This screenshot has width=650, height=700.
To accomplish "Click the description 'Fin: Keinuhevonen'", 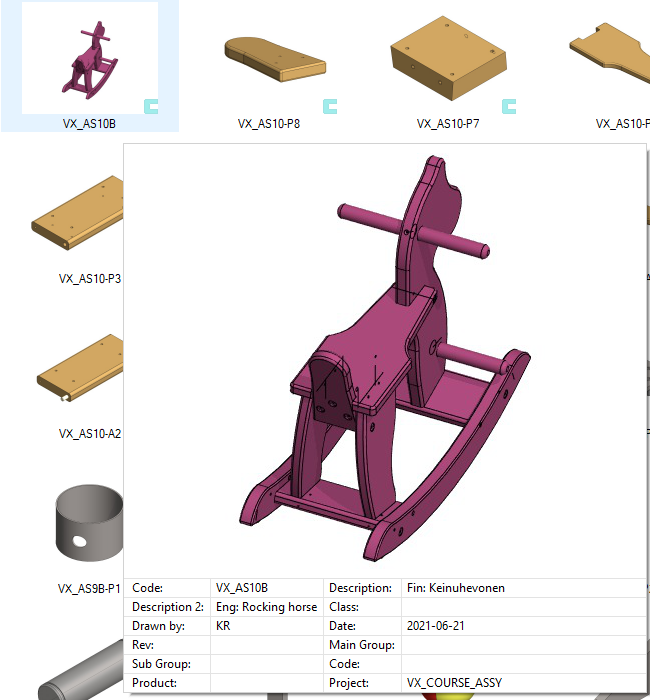I will coord(456,588).
